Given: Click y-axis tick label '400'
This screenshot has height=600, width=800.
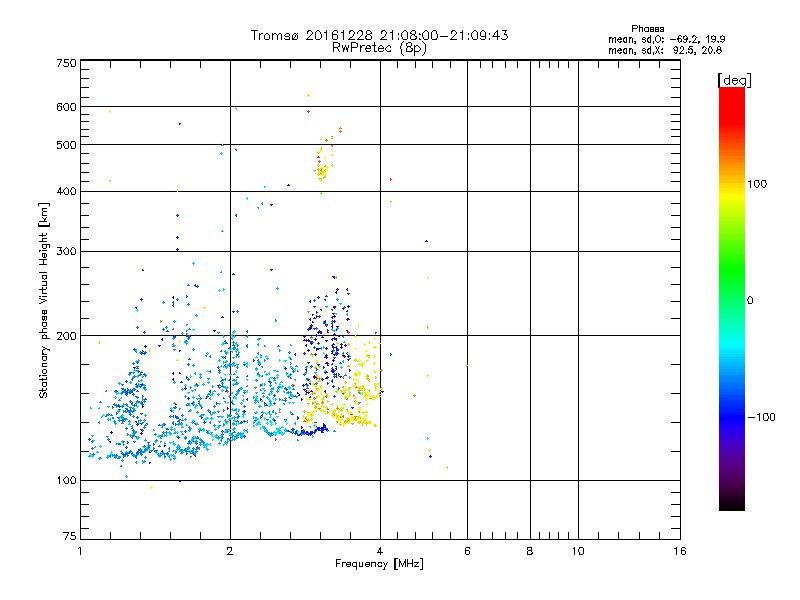Looking at the screenshot, I should pyautogui.click(x=66, y=192).
